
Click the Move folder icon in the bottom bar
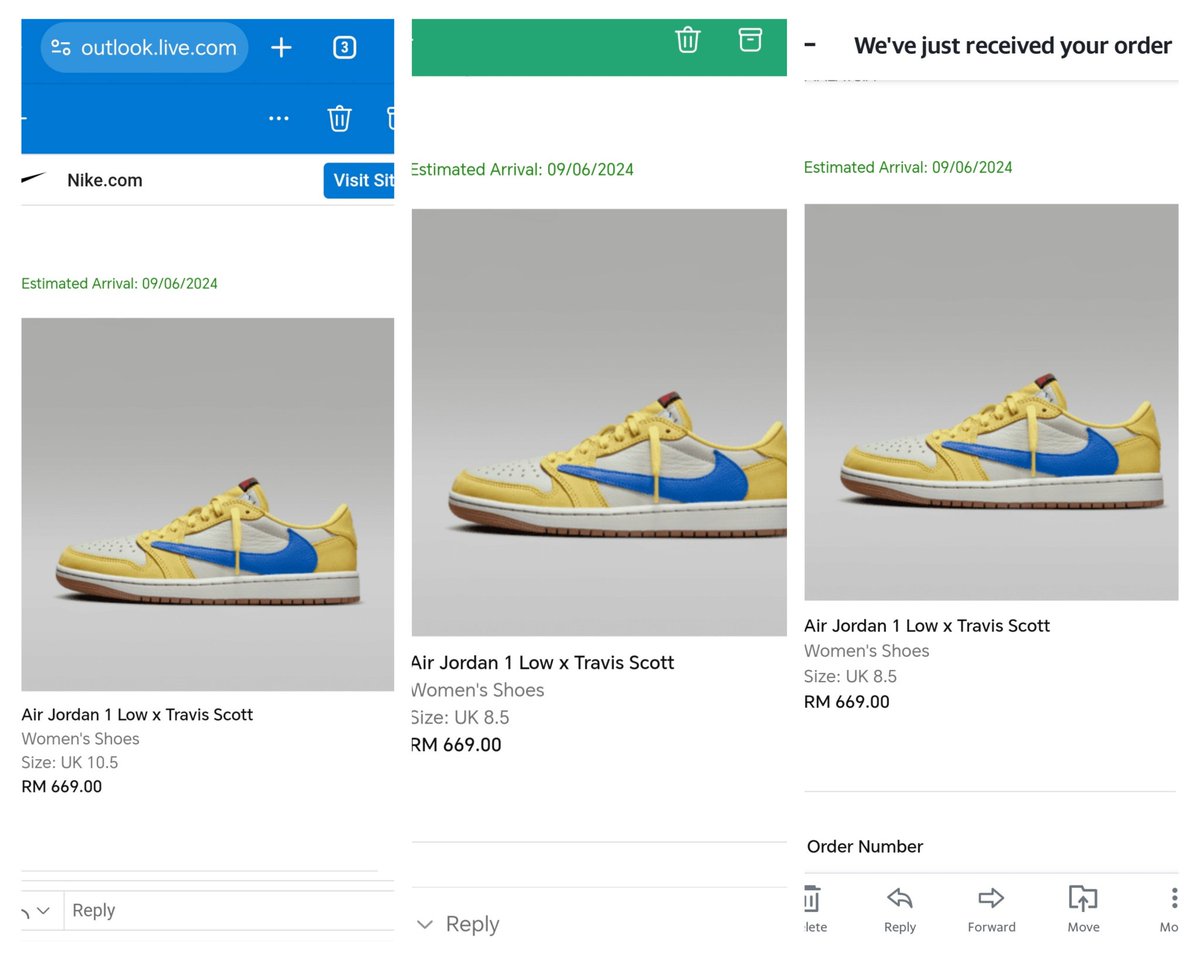tap(1083, 897)
